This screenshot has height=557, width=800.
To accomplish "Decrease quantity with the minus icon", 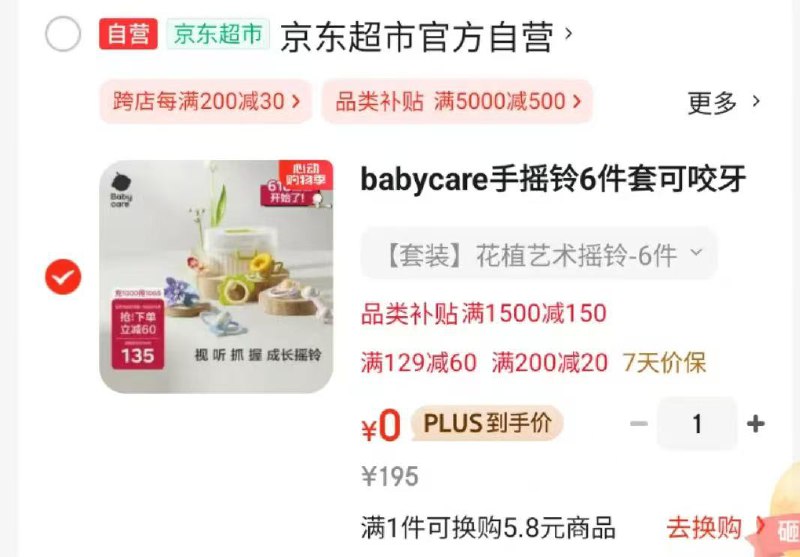I will (x=639, y=424).
